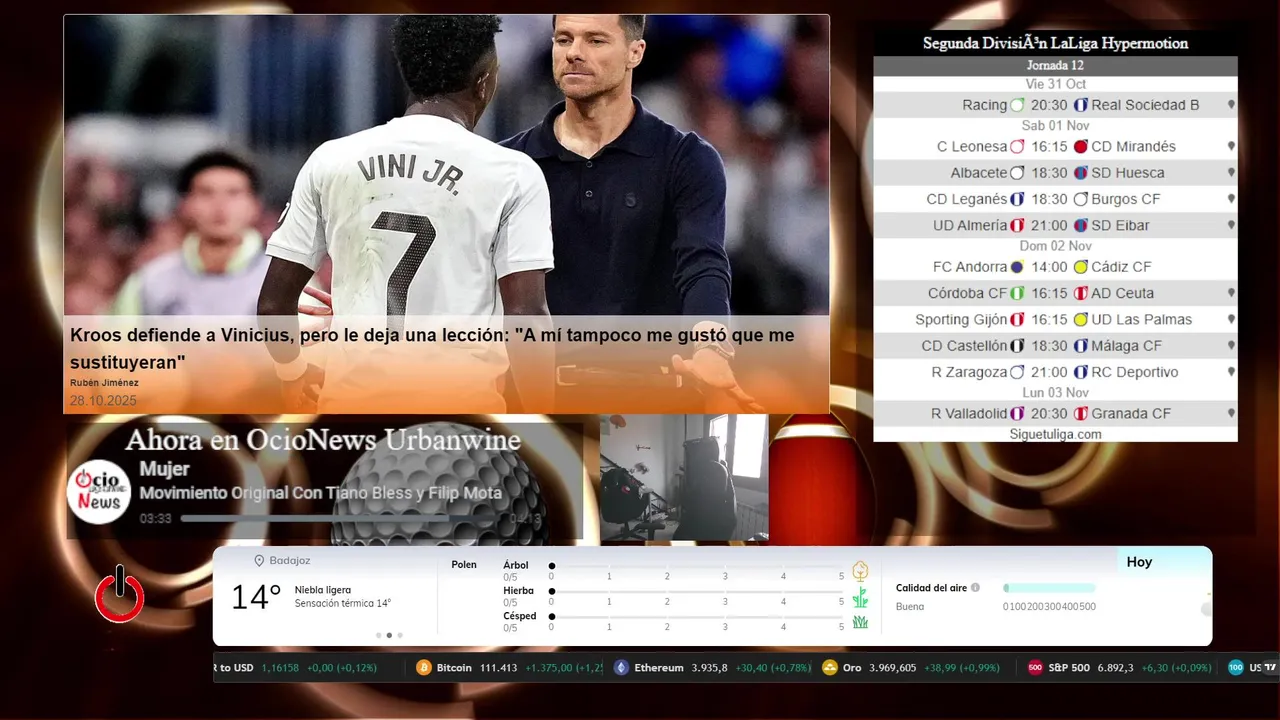The height and width of the screenshot is (720, 1280).
Task: Click the Real Sociedad B team name
Action: point(1145,105)
